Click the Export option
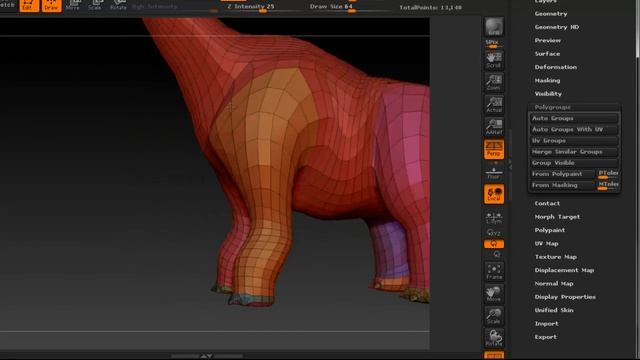640x360 pixels. 545,337
